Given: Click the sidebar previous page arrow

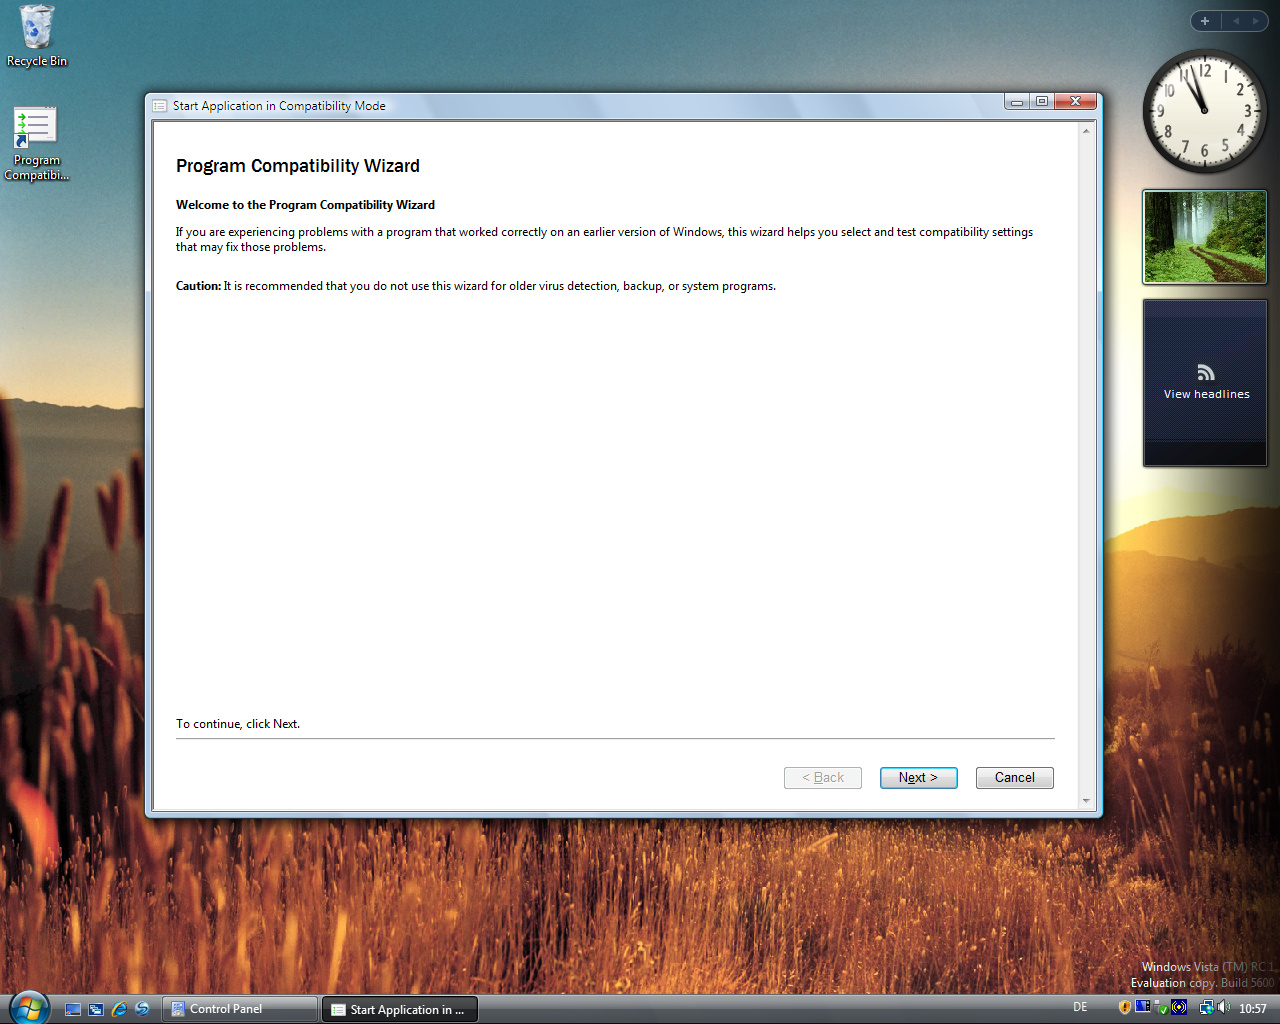Looking at the screenshot, I should (x=1236, y=21).
